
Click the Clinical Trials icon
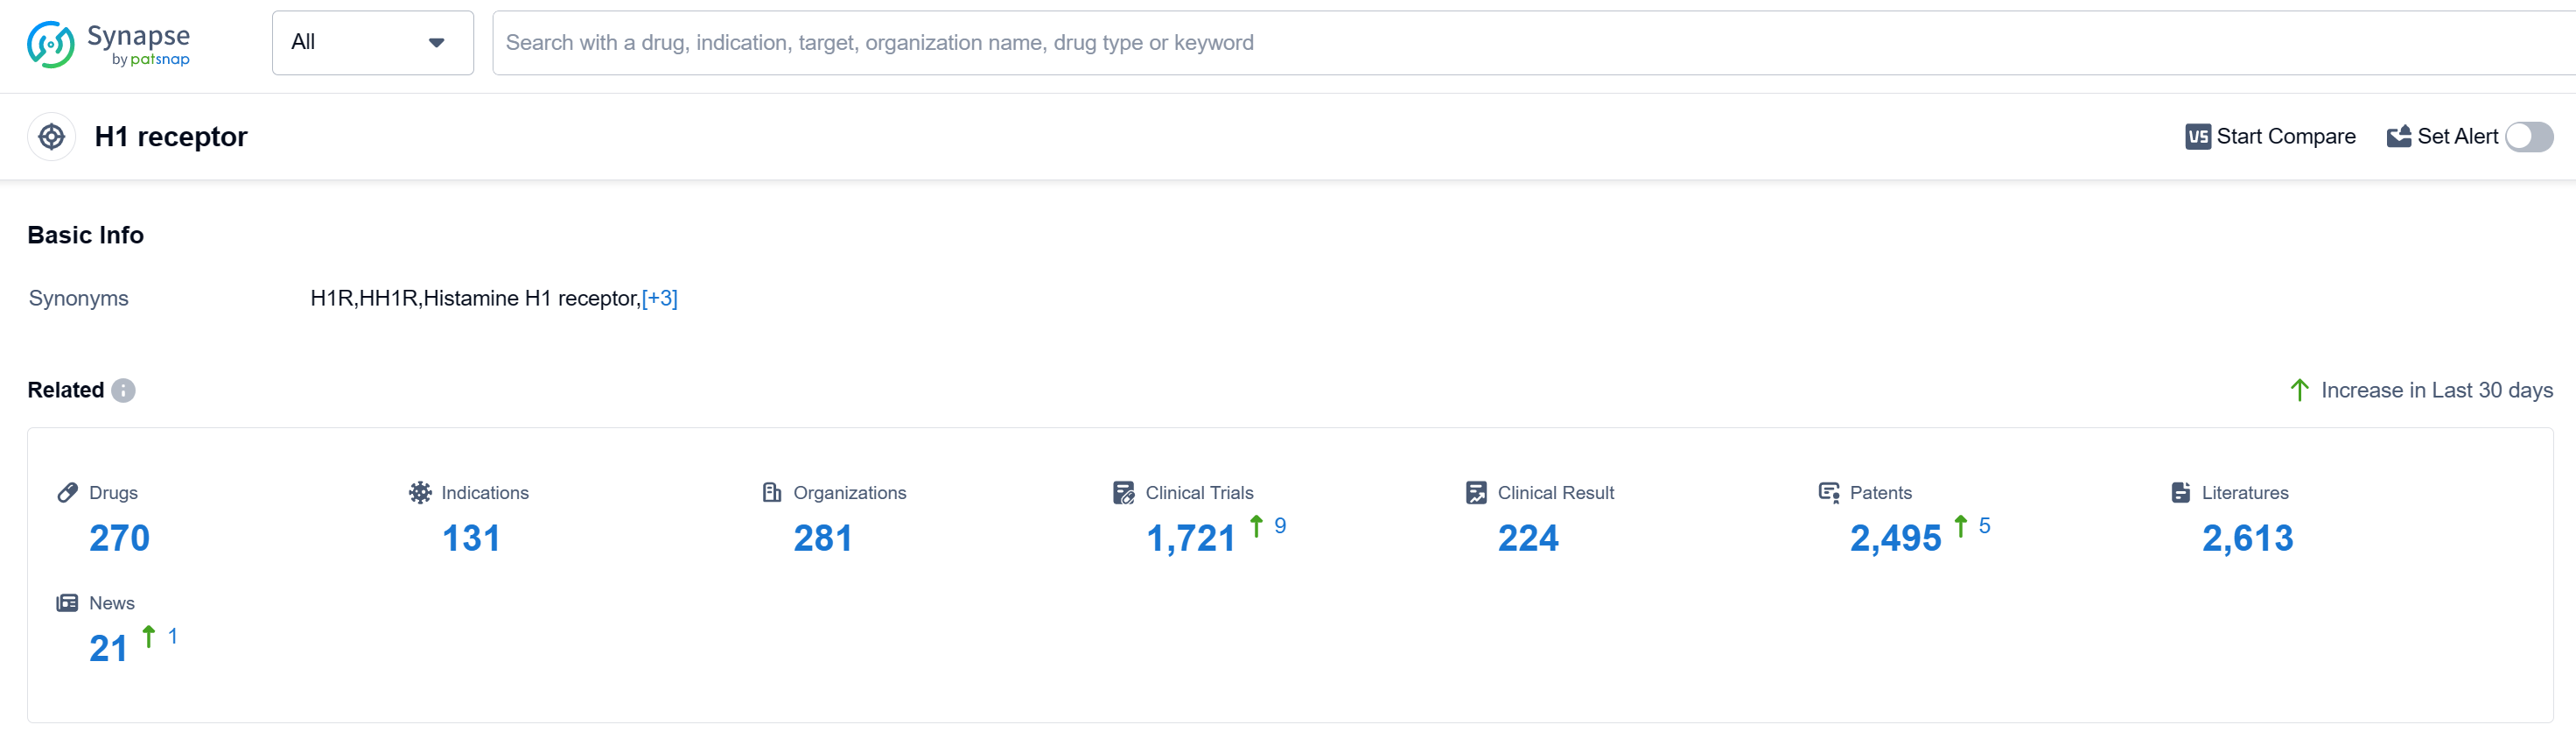click(1123, 492)
